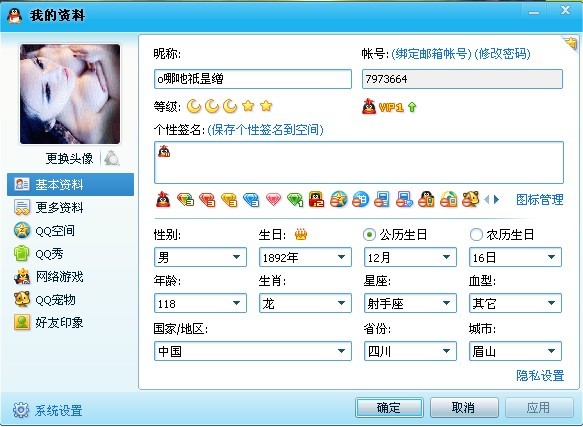
Task: Click into the 个性签名 text box
Action: point(359,163)
